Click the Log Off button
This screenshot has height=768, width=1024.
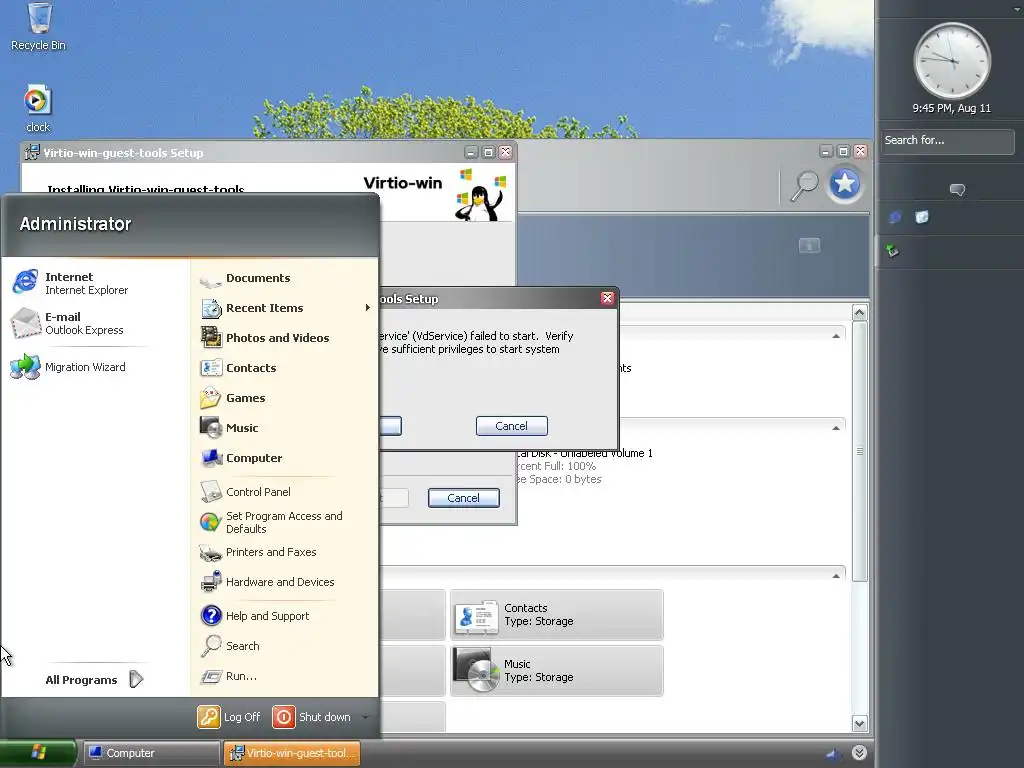click(x=229, y=717)
